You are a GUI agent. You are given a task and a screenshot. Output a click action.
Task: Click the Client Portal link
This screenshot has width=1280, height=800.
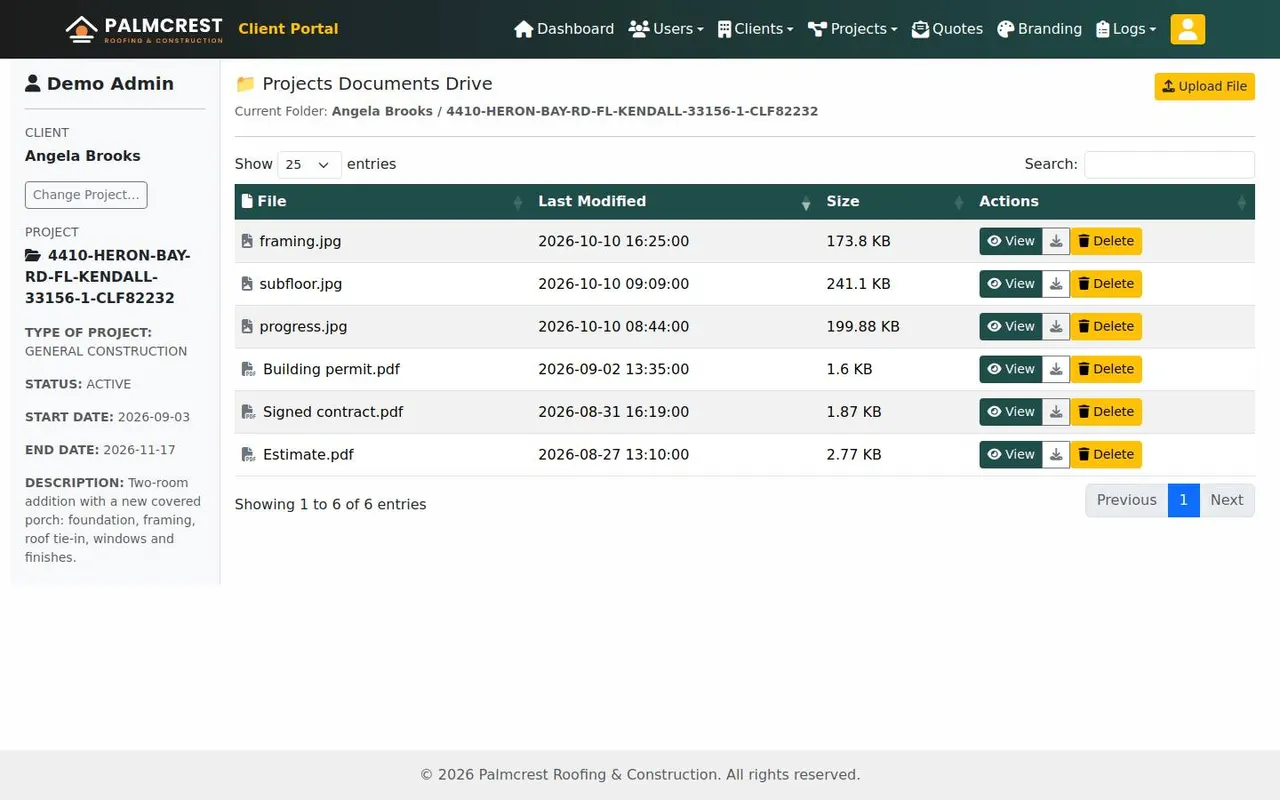288,29
